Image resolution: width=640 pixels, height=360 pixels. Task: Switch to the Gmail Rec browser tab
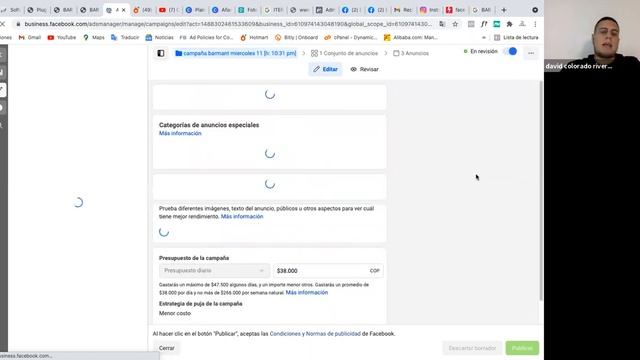coord(402,10)
